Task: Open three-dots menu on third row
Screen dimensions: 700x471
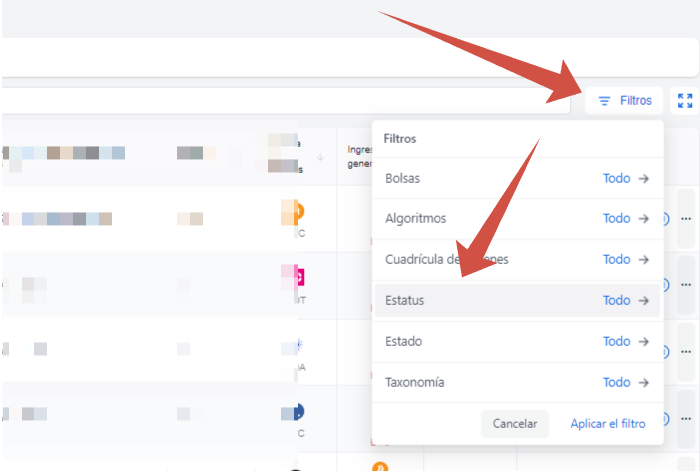Action: pos(686,352)
